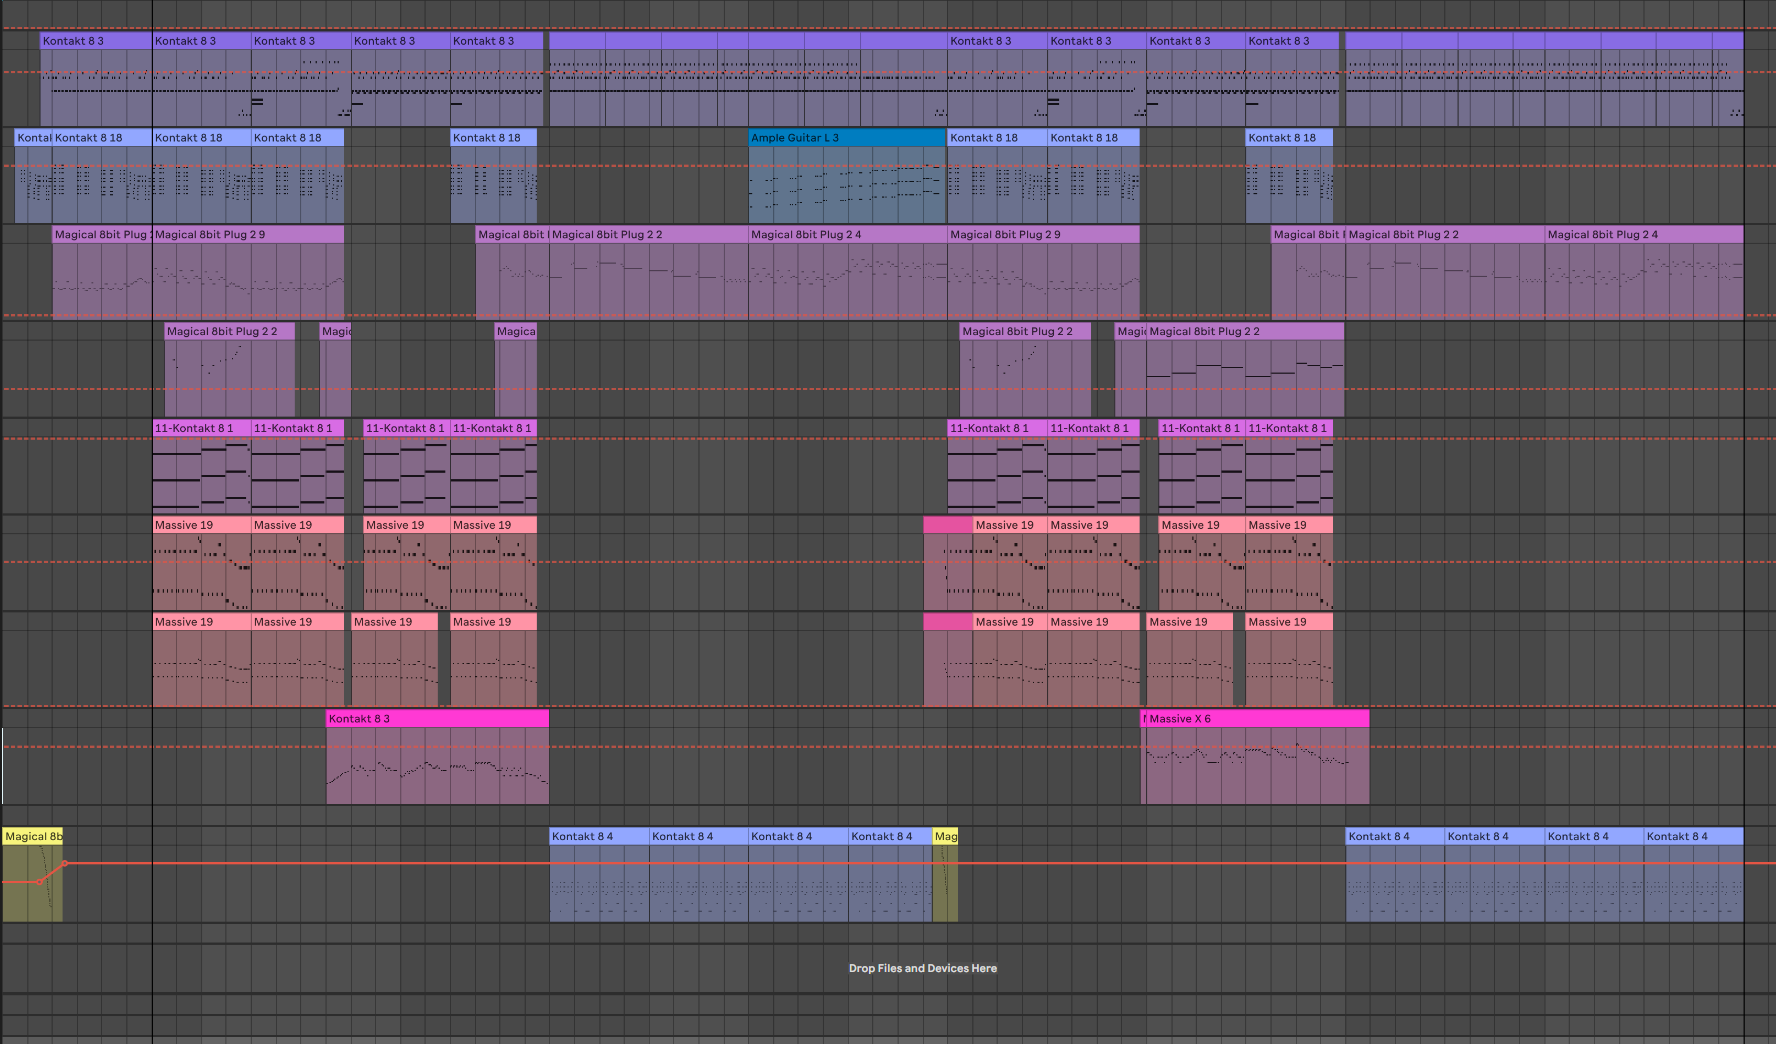Click the lower breakpoint on the red automation line
Screen dimensions: 1776x1044
[40, 882]
